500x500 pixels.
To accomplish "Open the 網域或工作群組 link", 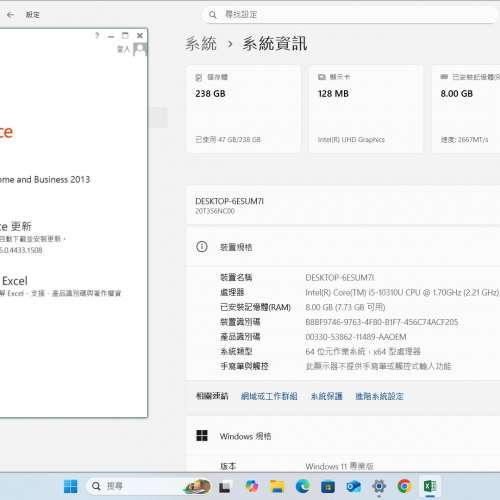I will (269, 396).
